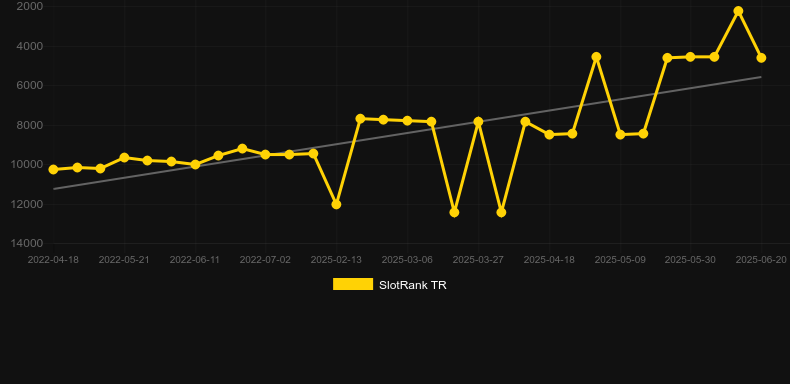The height and width of the screenshot is (384, 790).
Task: Select the highest peak point near 2000
Action: [x=738, y=11]
